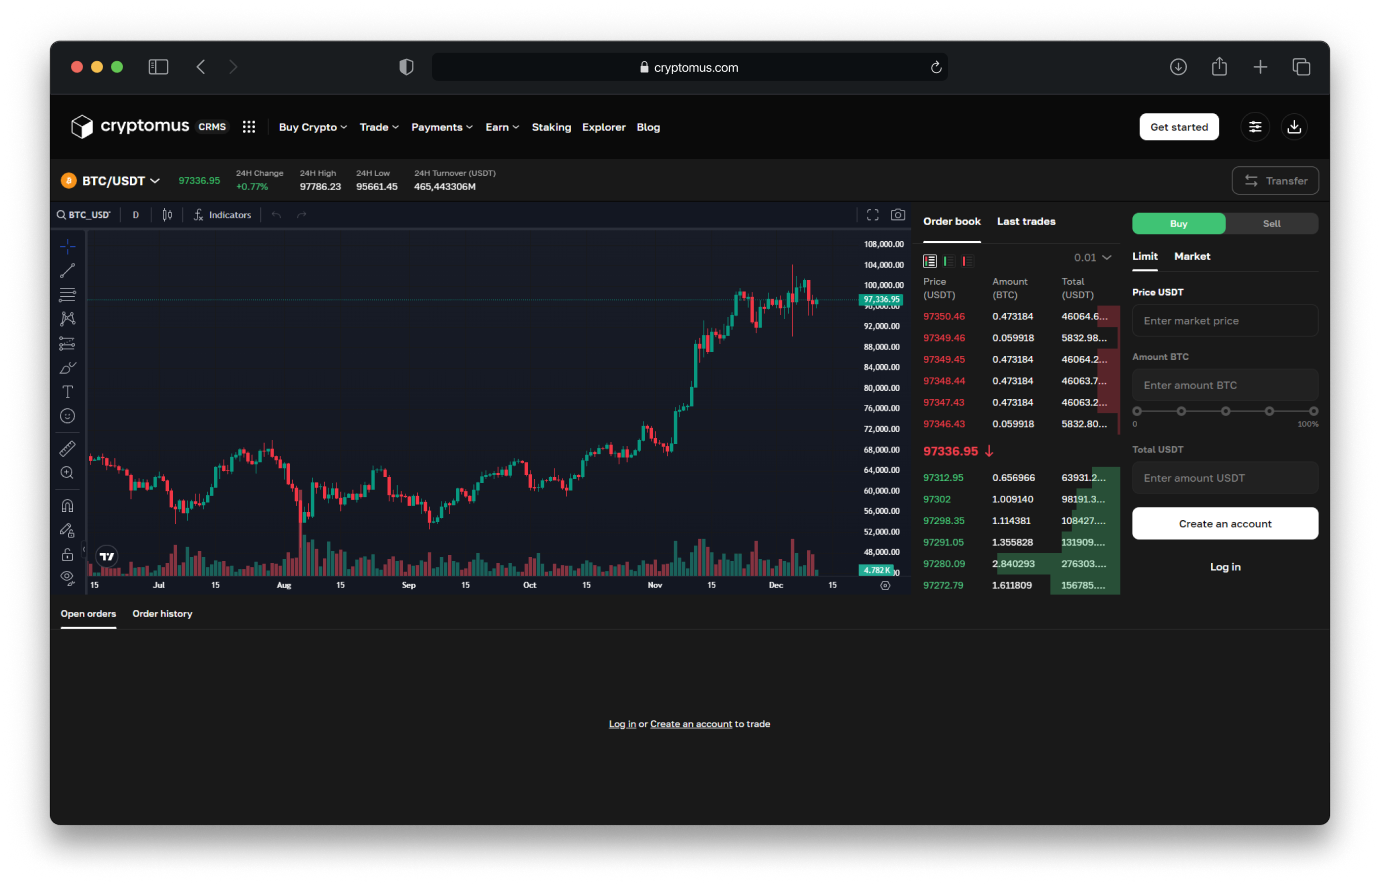Screen dimensions: 1380x885
Task: Select the Brush drawing tool
Action: pyautogui.click(x=67, y=367)
